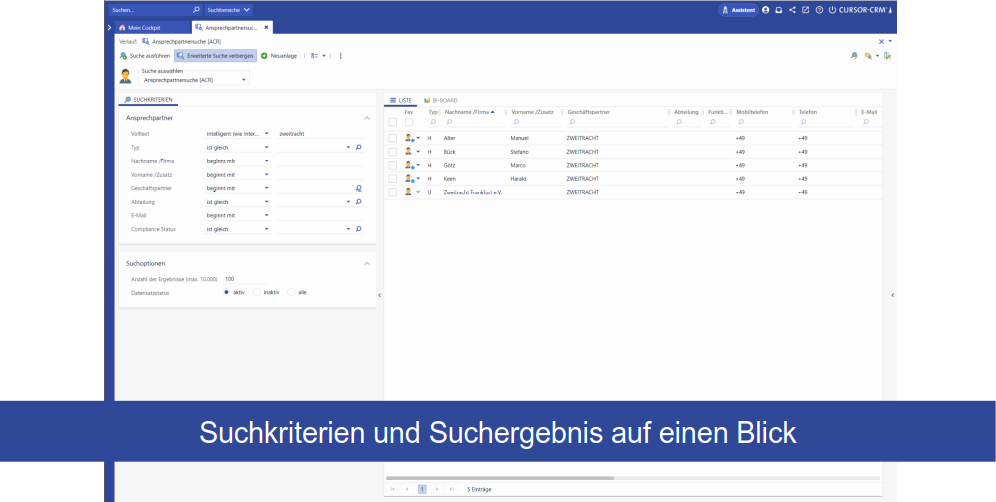Collapse the Suchoptionen section

coord(366,263)
